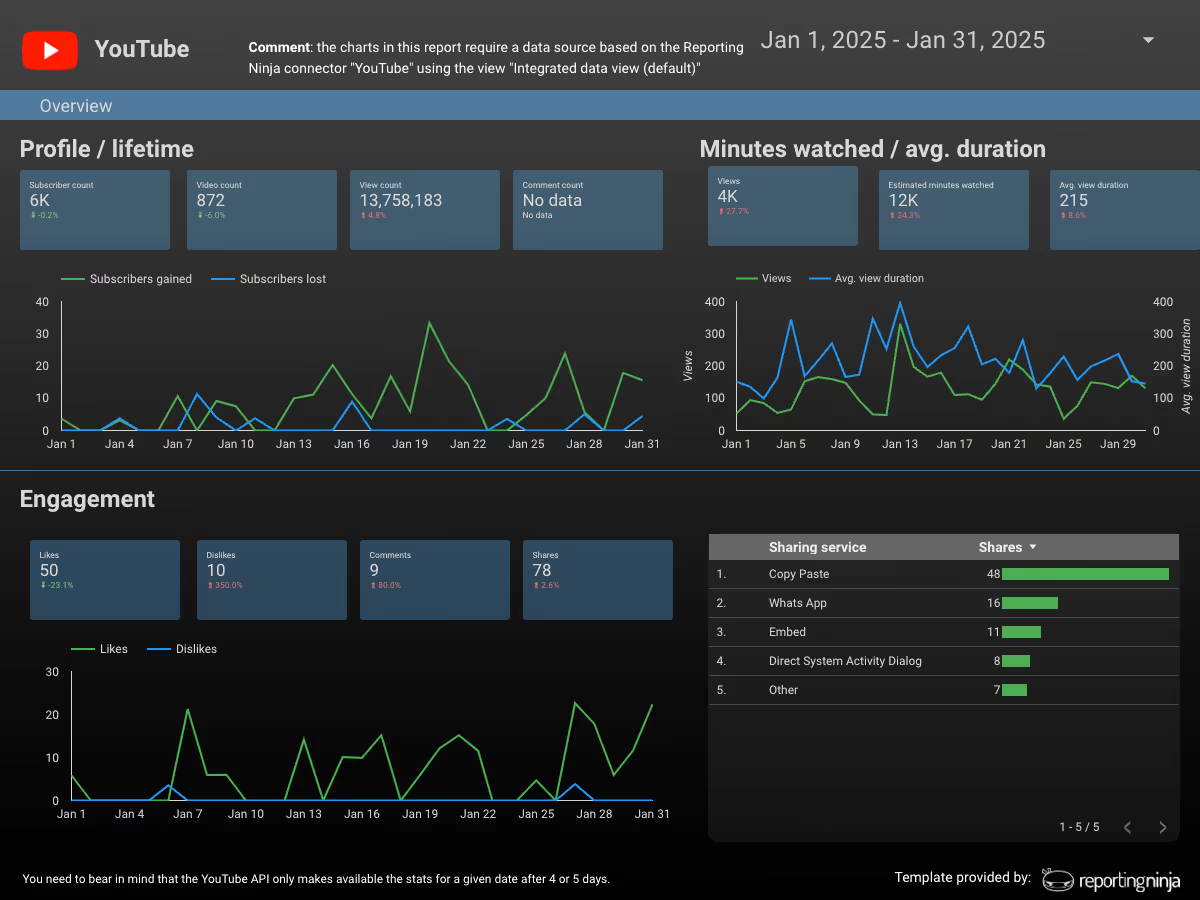The image size is (1200, 900).
Task: Click the Subscriber count scorecard
Action: (95, 210)
